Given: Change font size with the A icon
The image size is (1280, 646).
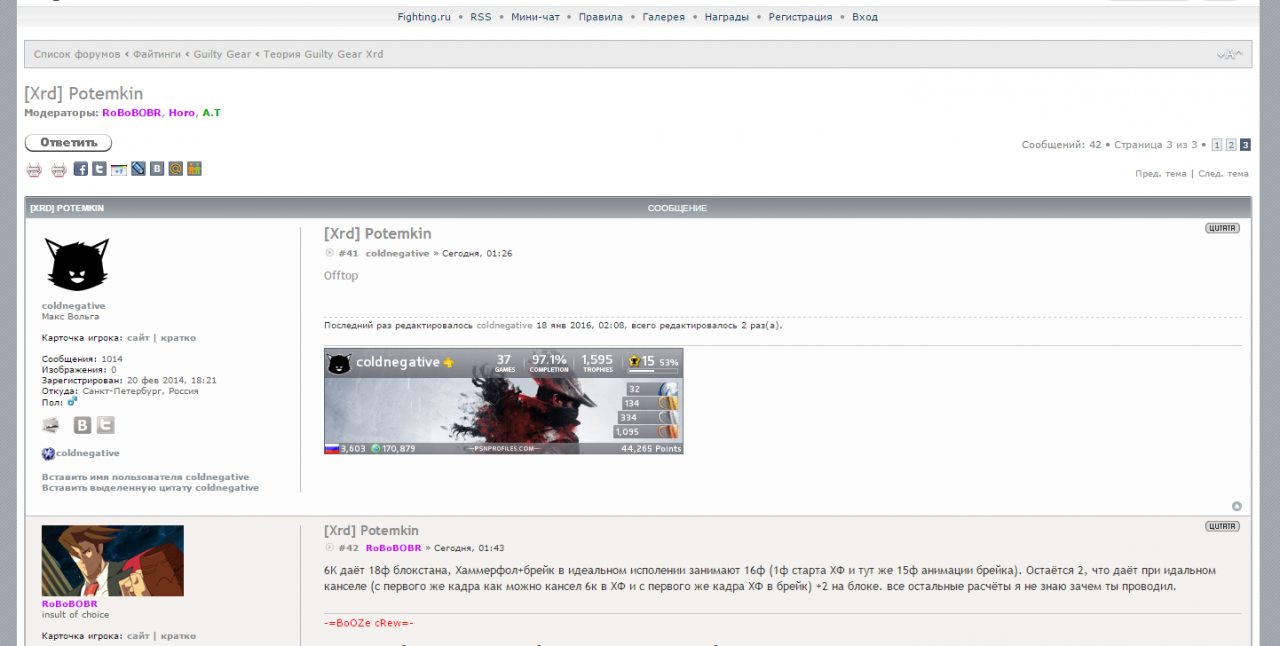Looking at the screenshot, I should 1229,54.
